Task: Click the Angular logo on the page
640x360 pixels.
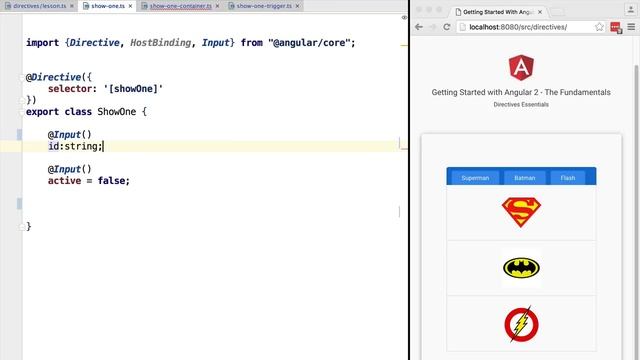Action: coord(521,68)
